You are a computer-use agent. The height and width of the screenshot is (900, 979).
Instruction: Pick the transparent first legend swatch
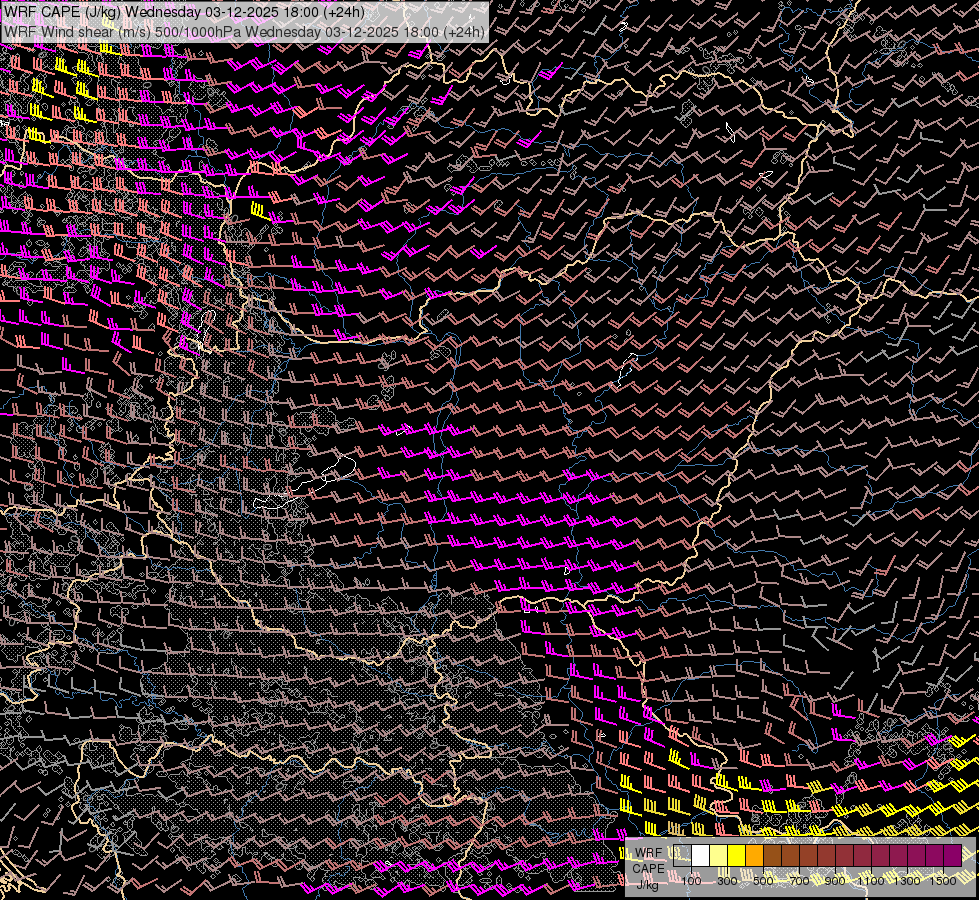pyautogui.click(x=683, y=855)
